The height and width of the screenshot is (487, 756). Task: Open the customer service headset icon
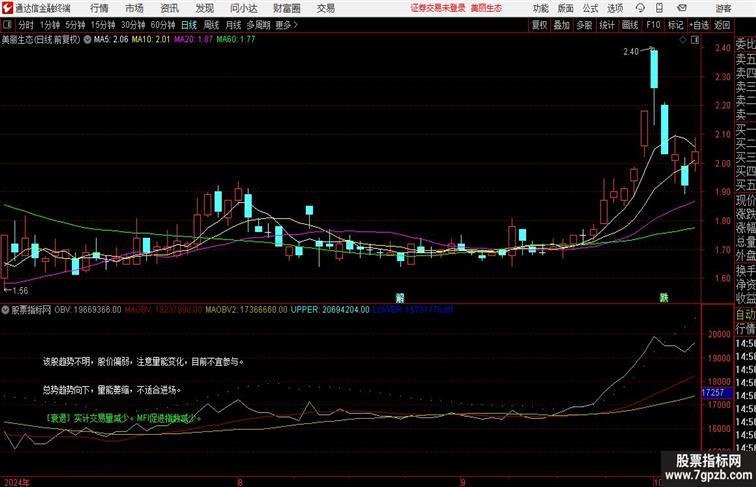(640, 8)
